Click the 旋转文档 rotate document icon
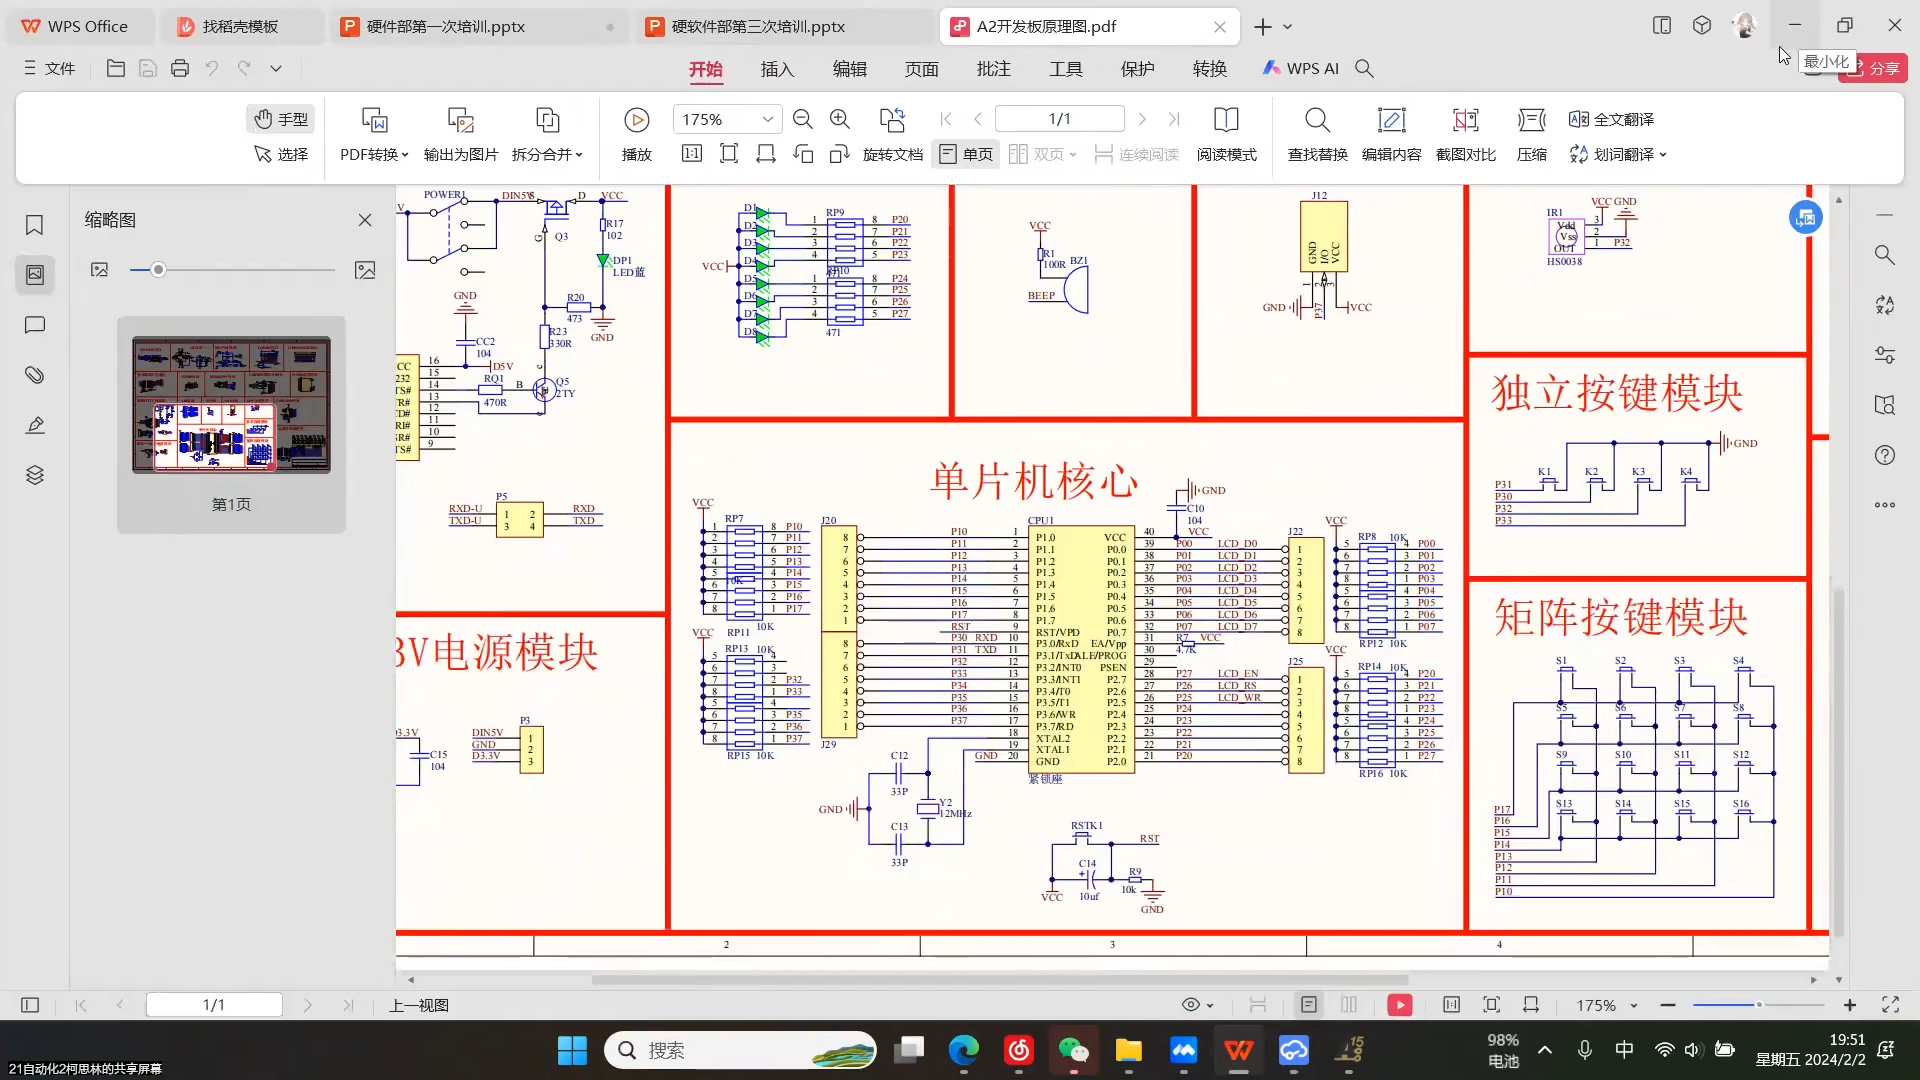Screen dimensions: 1920x1080 coord(893,154)
